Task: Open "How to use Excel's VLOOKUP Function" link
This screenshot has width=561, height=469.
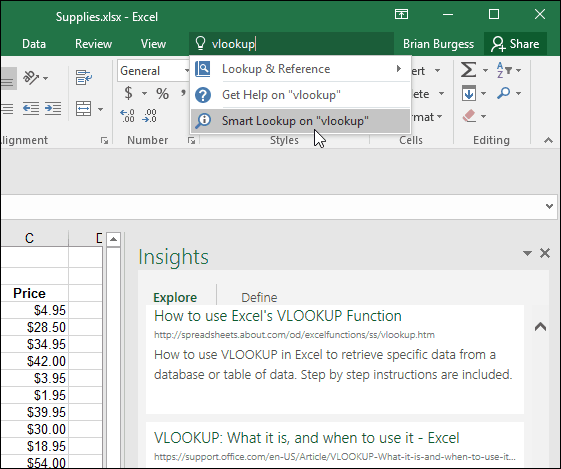Action: pyautogui.click(x=278, y=316)
